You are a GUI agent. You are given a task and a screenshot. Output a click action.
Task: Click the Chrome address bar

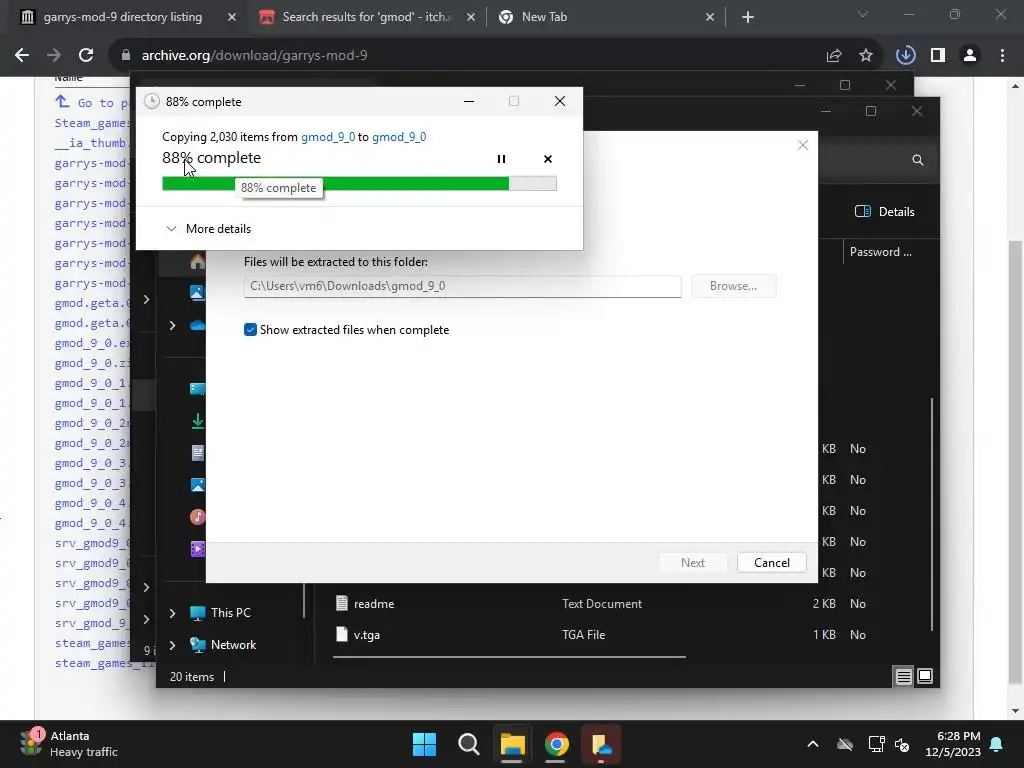pos(457,56)
